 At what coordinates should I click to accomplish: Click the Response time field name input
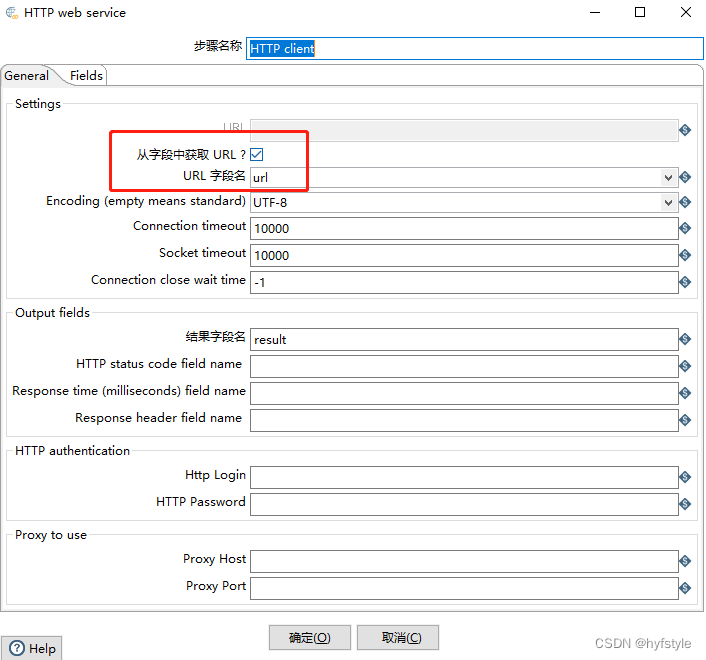point(464,393)
